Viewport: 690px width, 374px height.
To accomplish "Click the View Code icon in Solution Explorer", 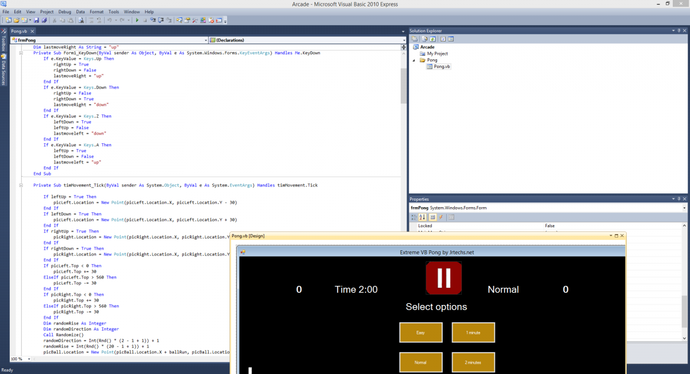I will [443, 39].
